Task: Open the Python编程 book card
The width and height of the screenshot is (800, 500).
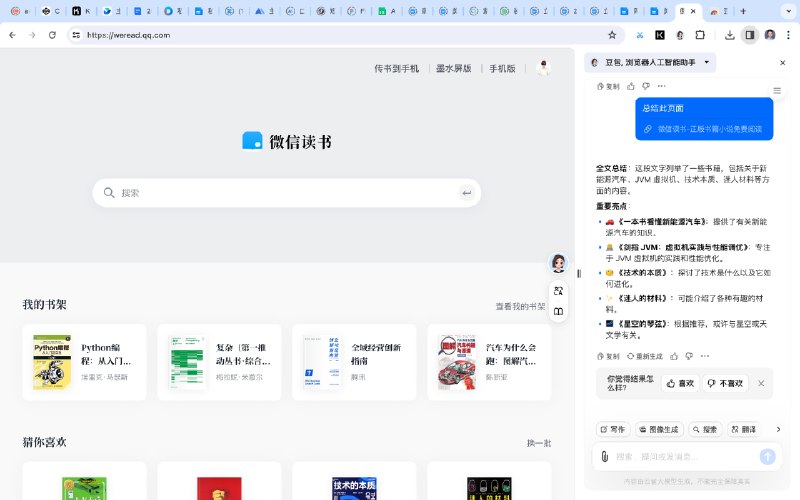Action: point(84,362)
